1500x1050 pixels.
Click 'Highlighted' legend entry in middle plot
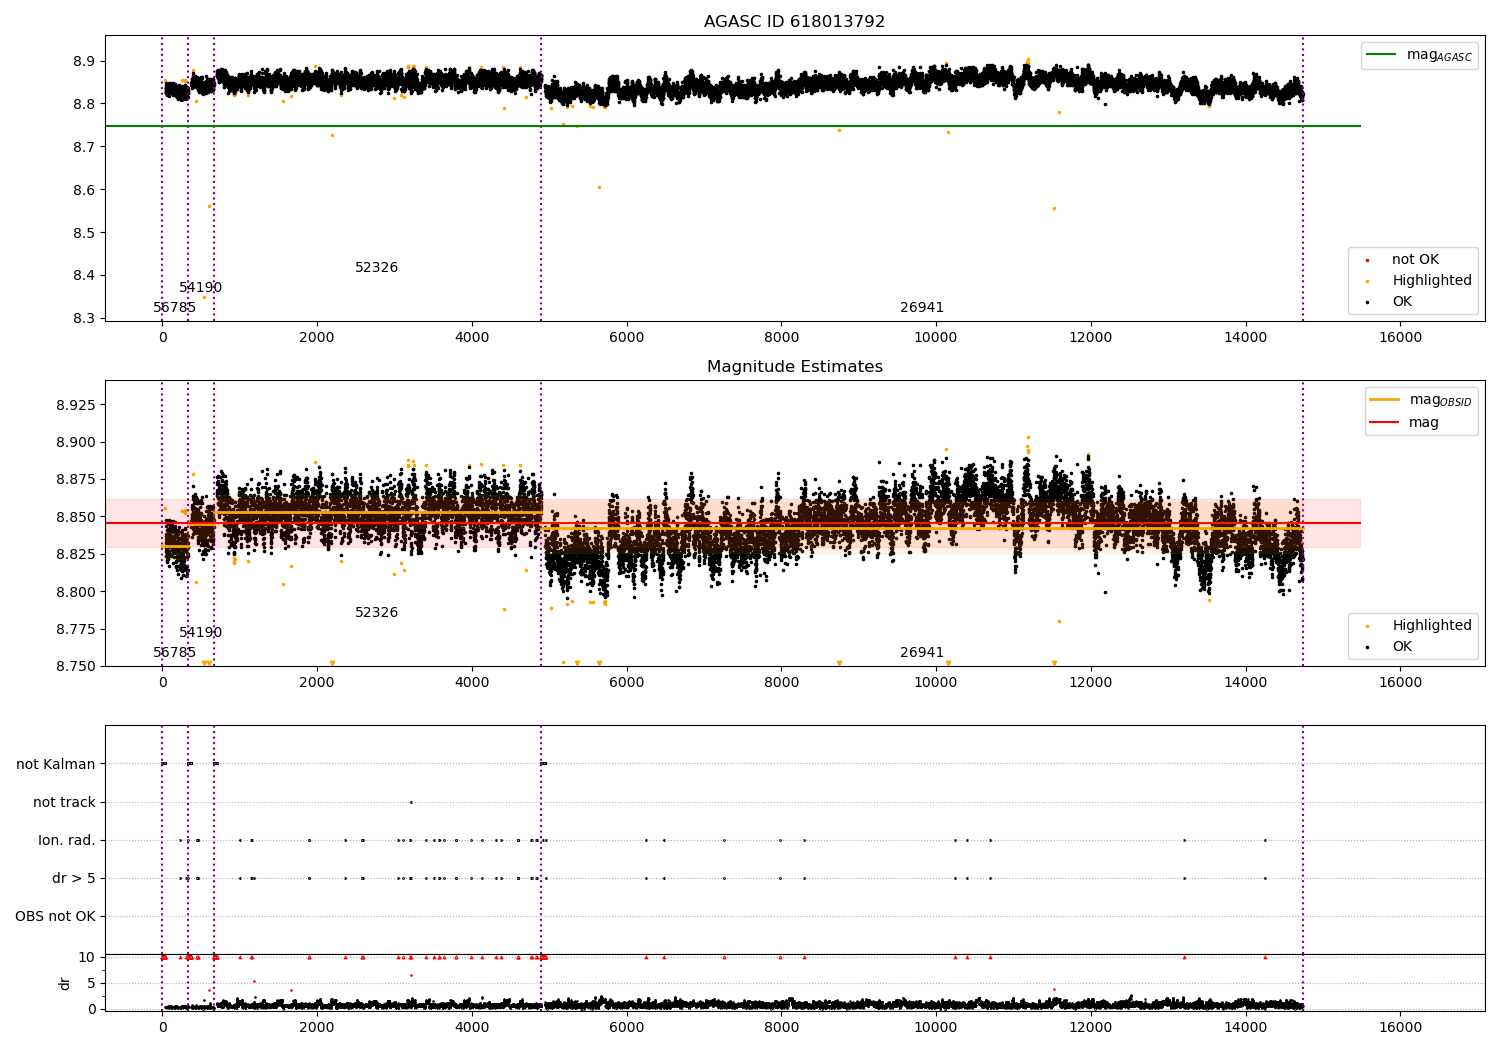click(1420, 626)
